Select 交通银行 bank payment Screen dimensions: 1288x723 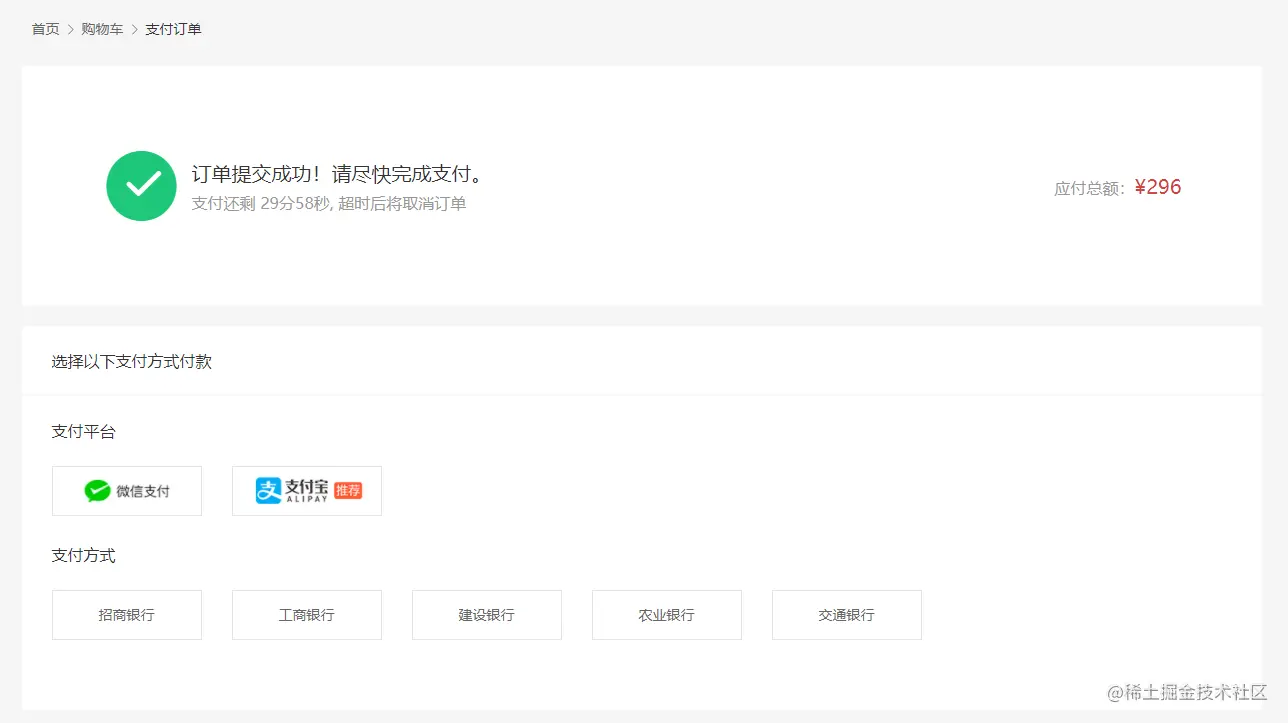[847, 615]
